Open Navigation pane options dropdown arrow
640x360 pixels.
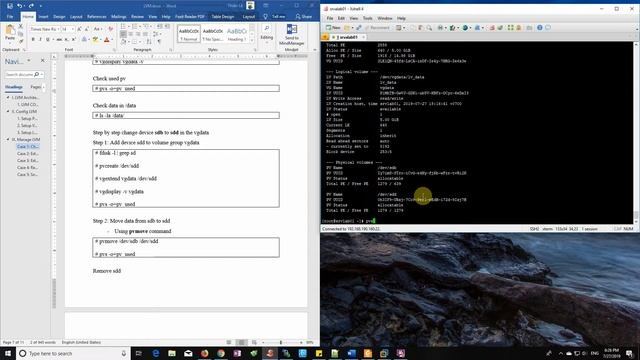coord(29,60)
